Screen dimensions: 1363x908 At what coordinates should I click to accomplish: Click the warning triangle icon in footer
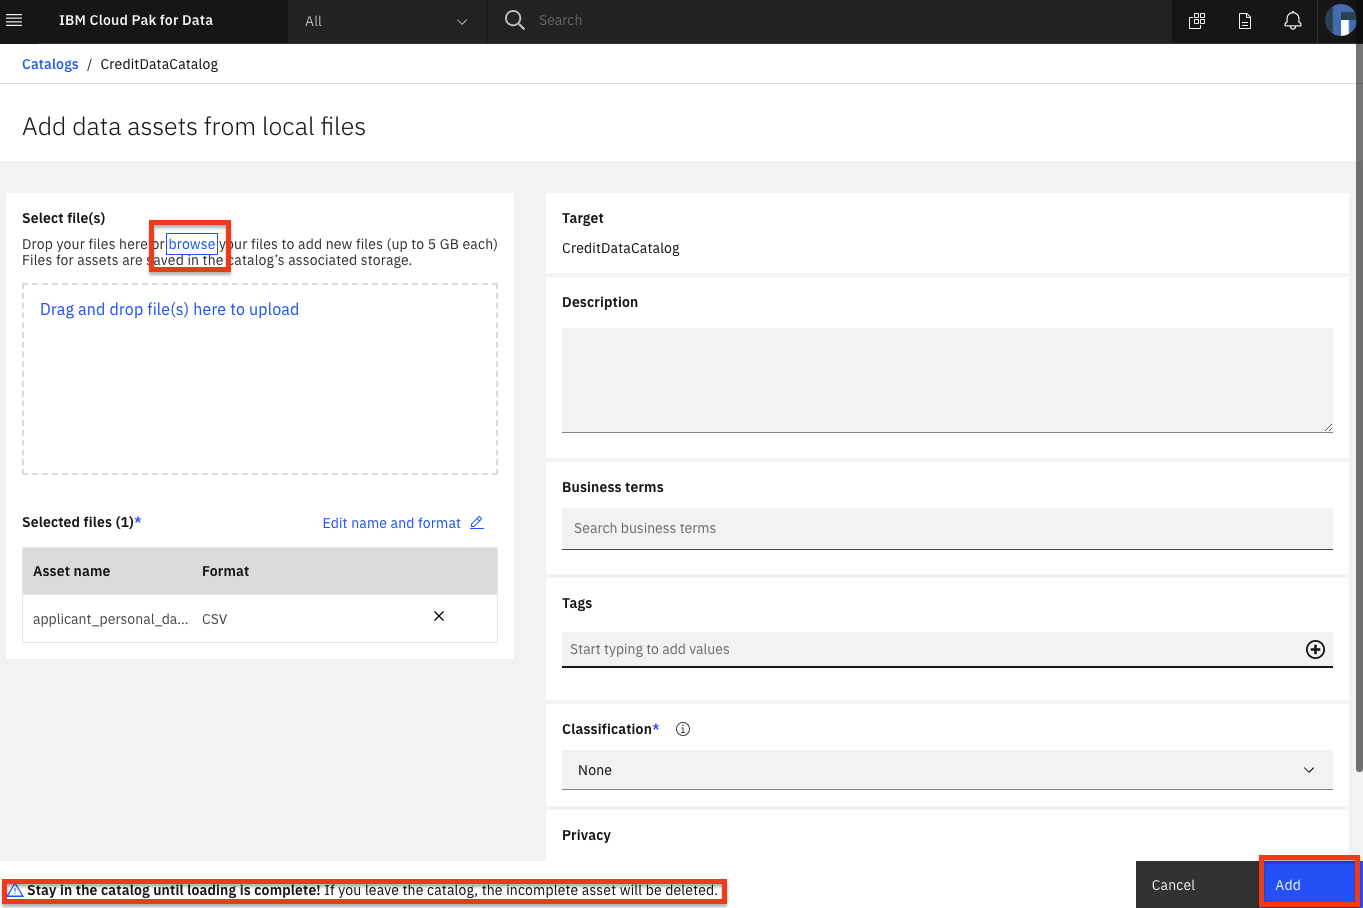pos(15,890)
